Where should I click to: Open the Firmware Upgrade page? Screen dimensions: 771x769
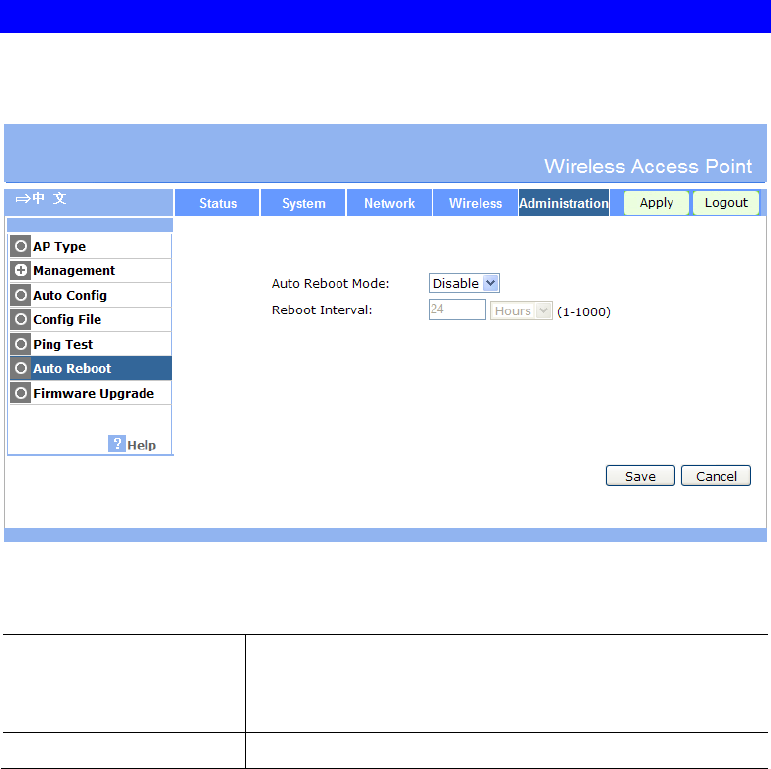pos(93,394)
